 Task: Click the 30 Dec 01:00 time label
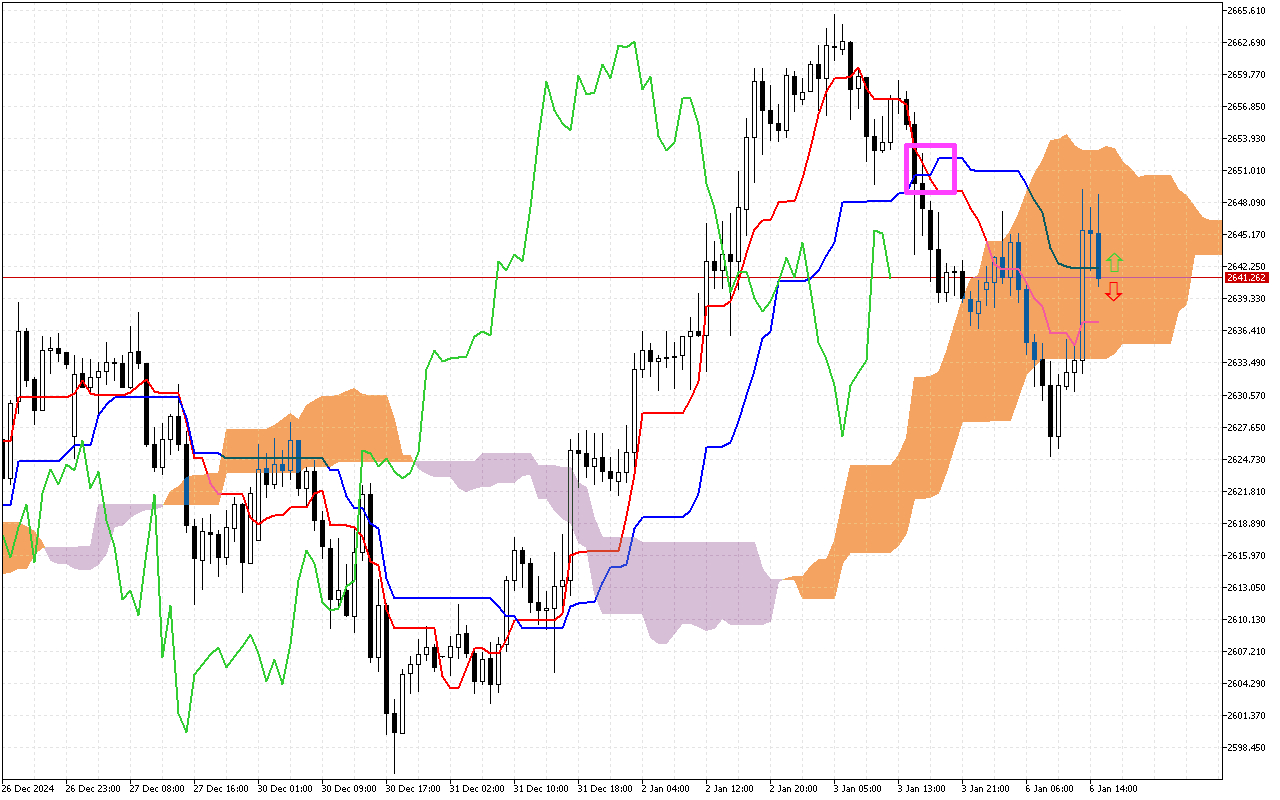[285, 789]
